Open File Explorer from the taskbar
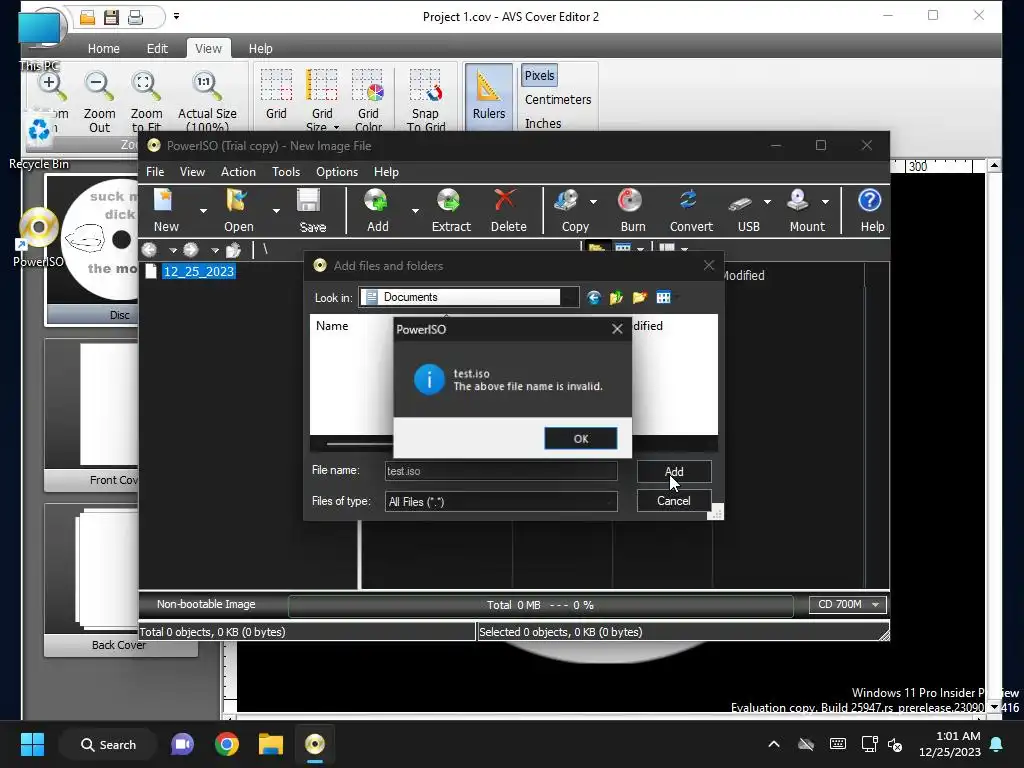This screenshot has height=768, width=1024. (270, 744)
